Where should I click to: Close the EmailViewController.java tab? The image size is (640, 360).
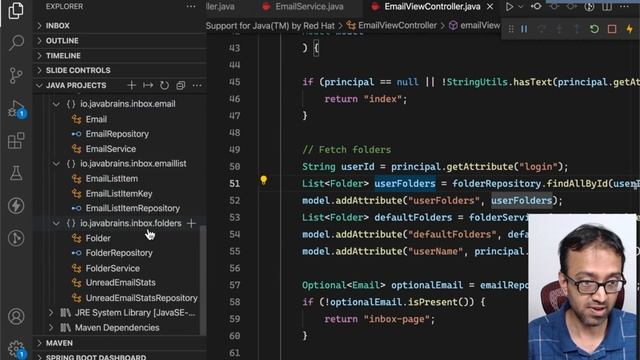click(x=490, y=7)
